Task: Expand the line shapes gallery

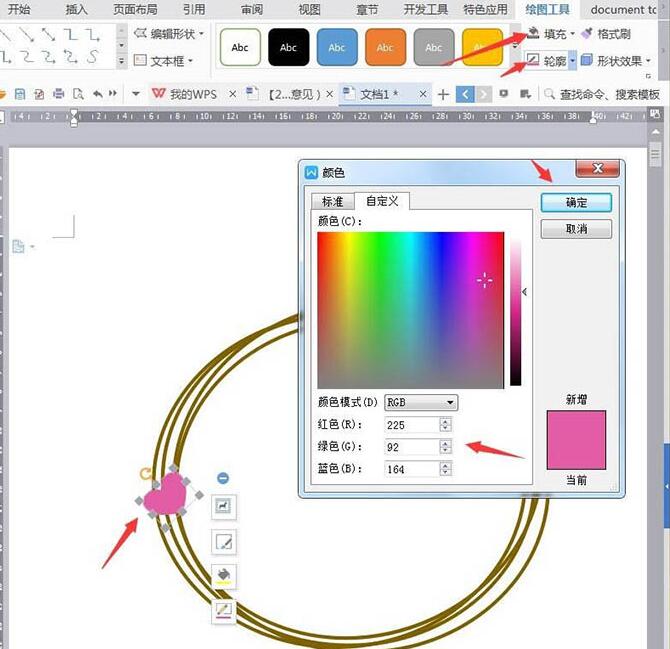Action: [x=122, y=61]
